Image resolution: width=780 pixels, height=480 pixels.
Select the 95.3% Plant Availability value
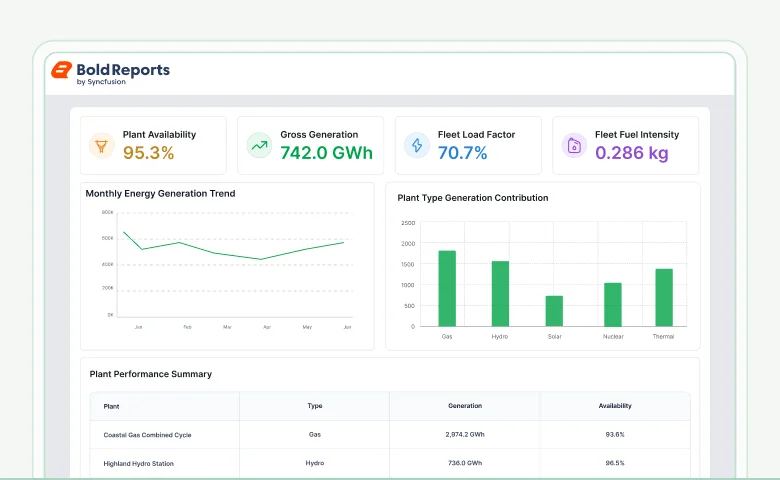(x=148, y=153)
